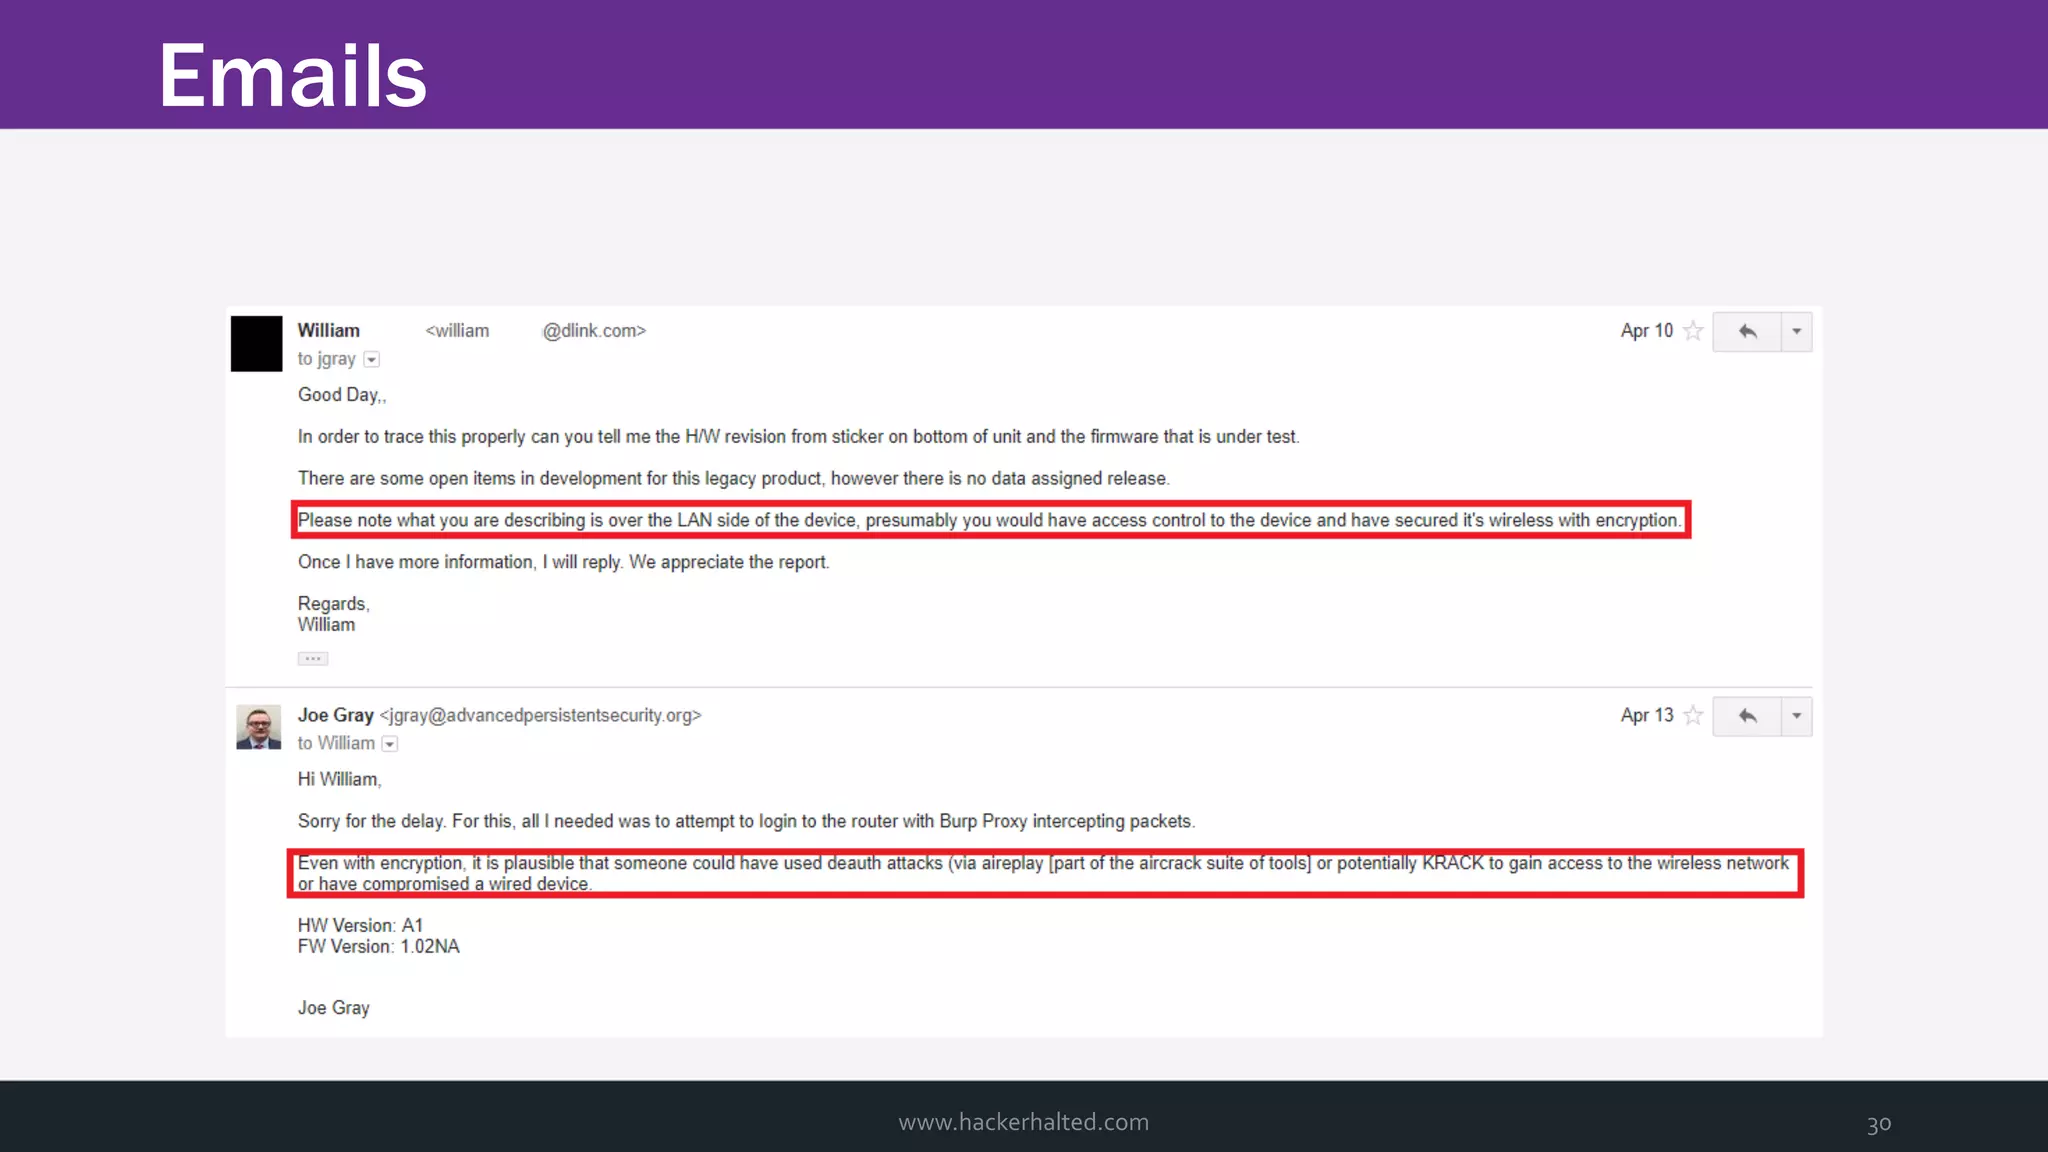Click slide number 30
The height and width of the screenshot is (1152, 2048).
click(1879, 1124)
